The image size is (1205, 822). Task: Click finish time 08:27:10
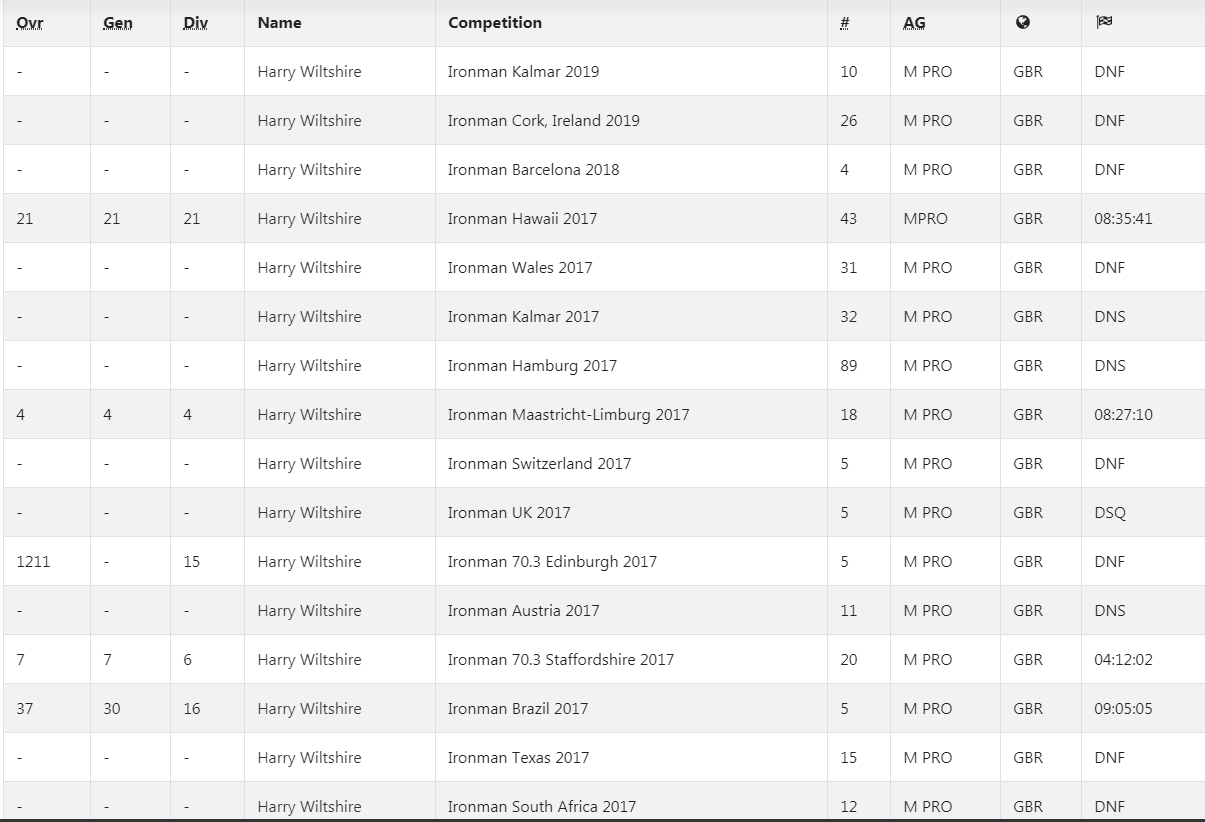[x=1123, y=415]
